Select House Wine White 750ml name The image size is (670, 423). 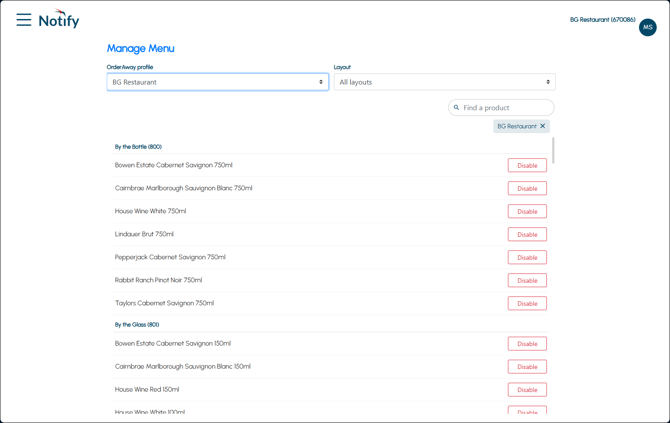click(x=150, y=211)
